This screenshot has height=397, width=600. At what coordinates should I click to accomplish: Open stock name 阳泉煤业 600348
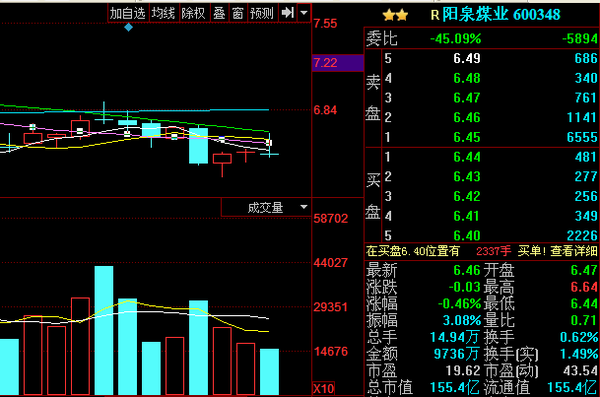click(501, 15)
